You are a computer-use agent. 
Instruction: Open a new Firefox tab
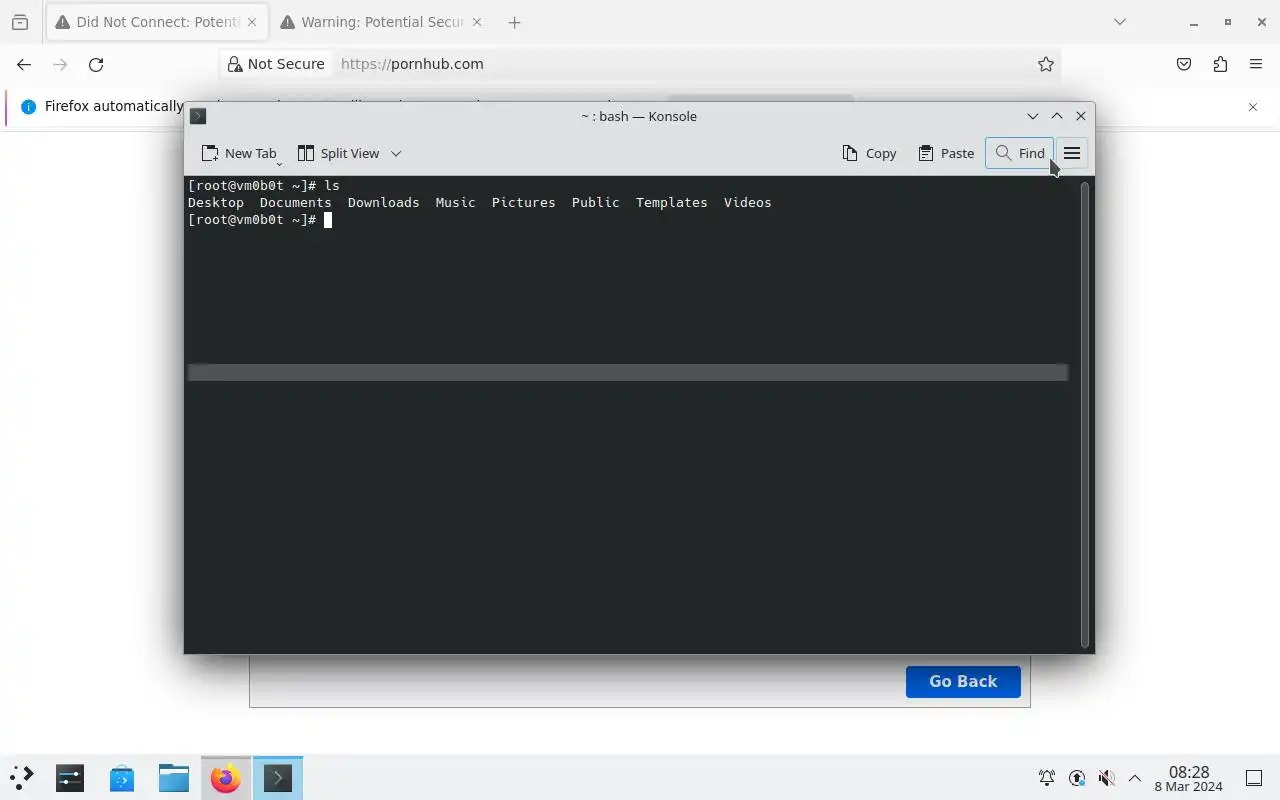tap(514, 22)
